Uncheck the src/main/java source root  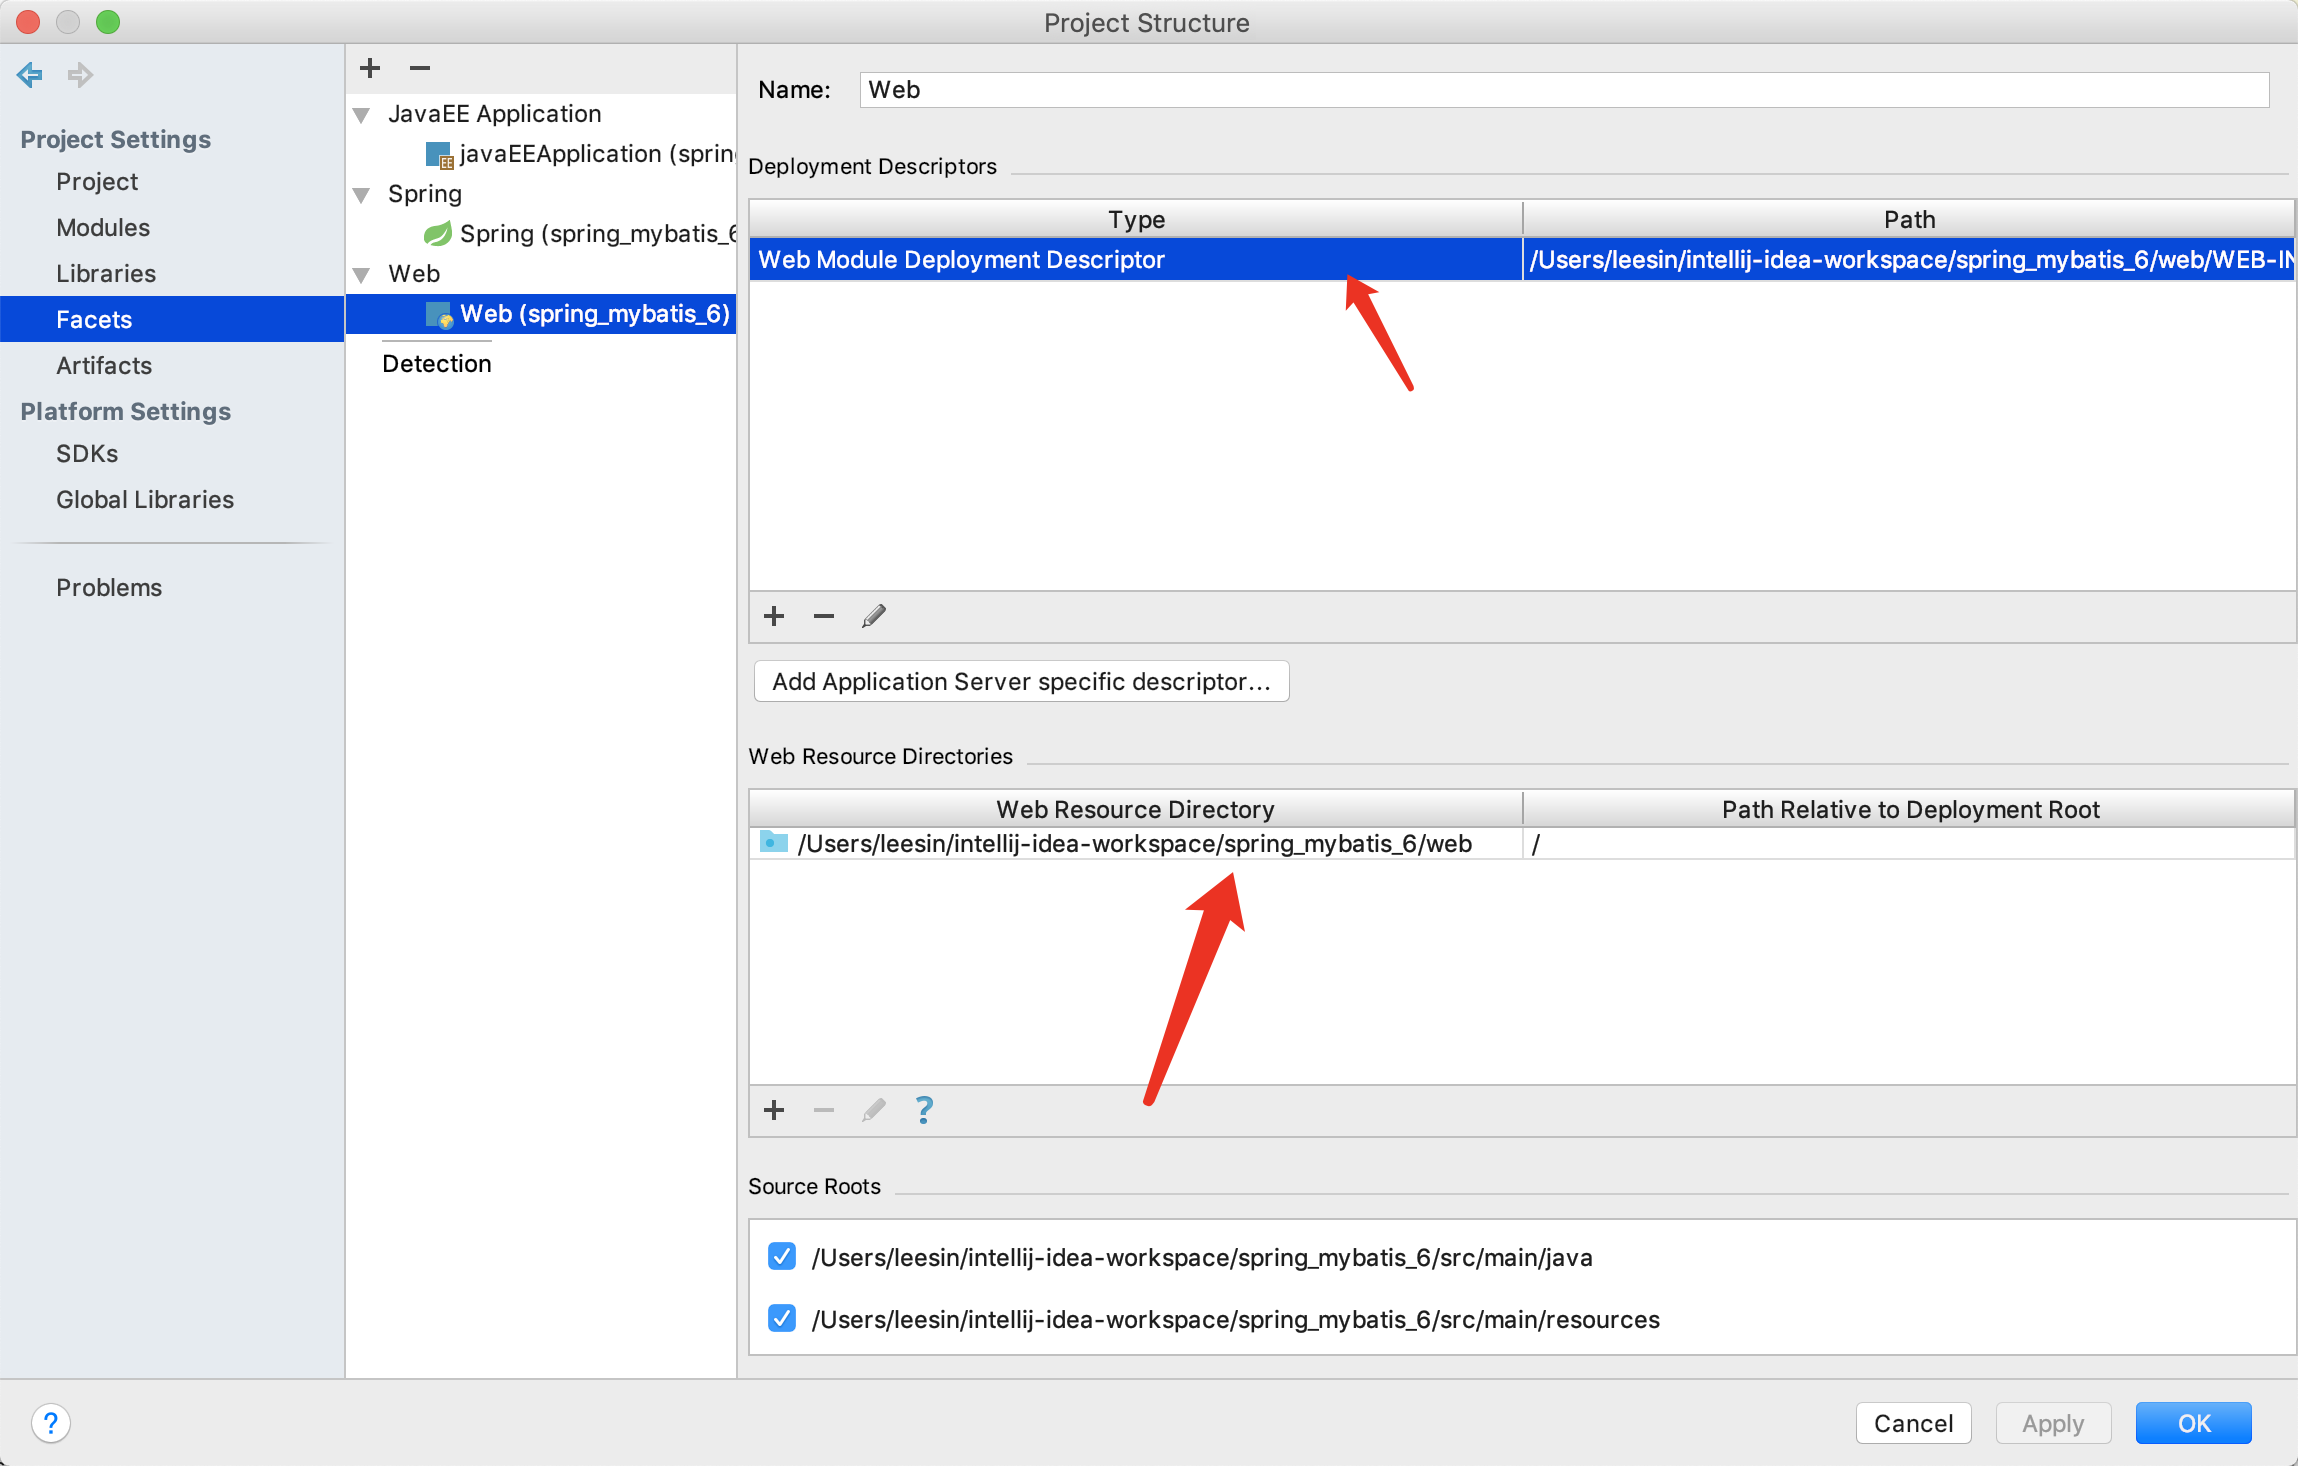click(782, 1256)
